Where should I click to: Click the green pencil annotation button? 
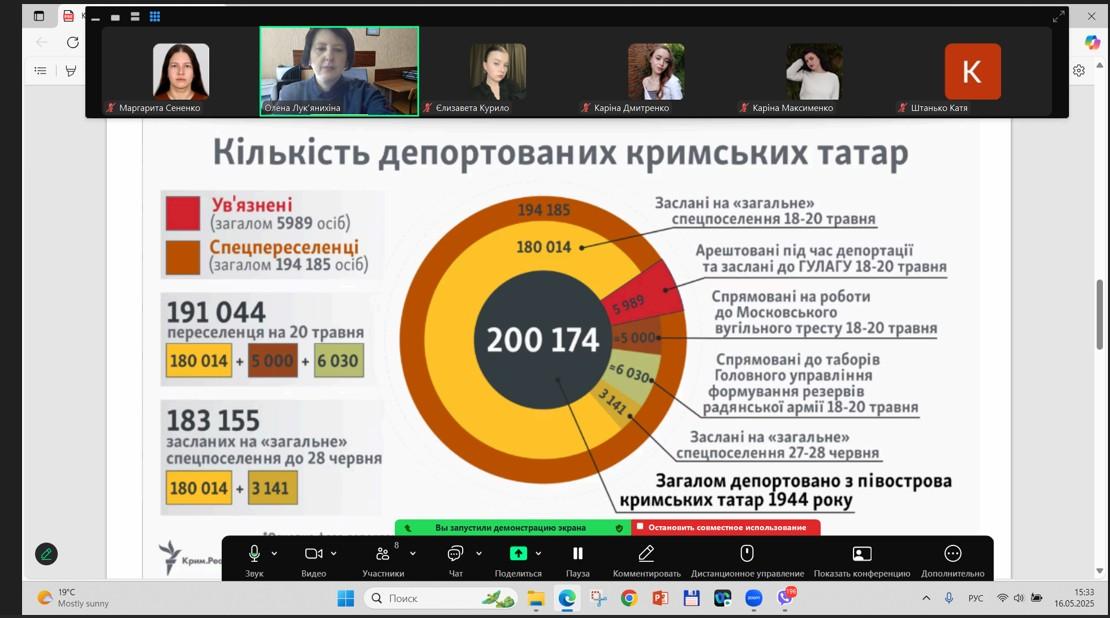click(47, 554)
